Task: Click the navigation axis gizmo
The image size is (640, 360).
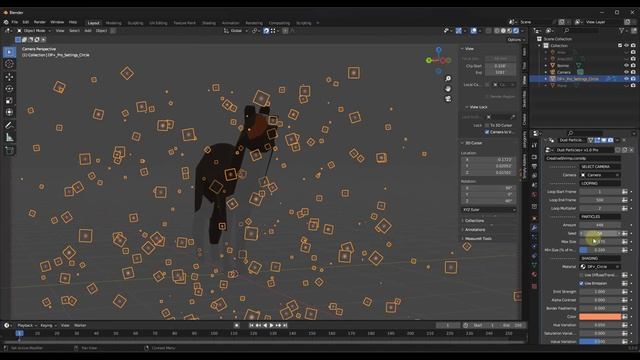Action: click(x=438, y=60)
